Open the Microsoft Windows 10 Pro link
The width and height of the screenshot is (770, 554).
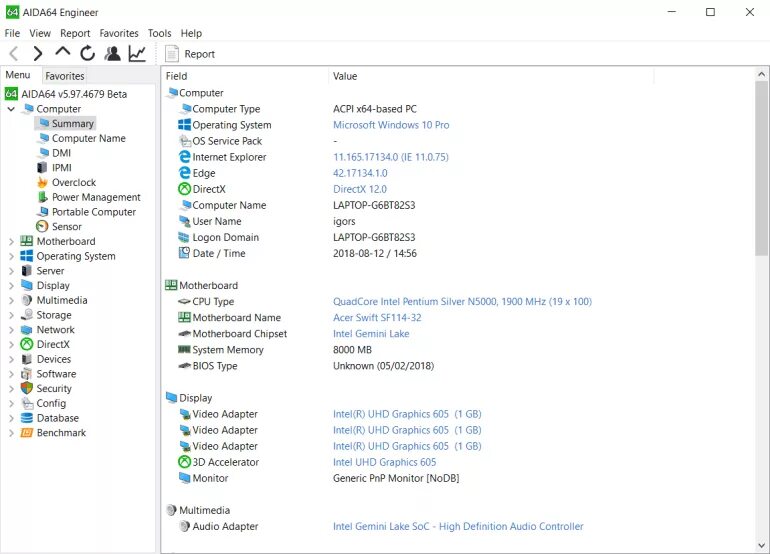[x=391, y=125]
